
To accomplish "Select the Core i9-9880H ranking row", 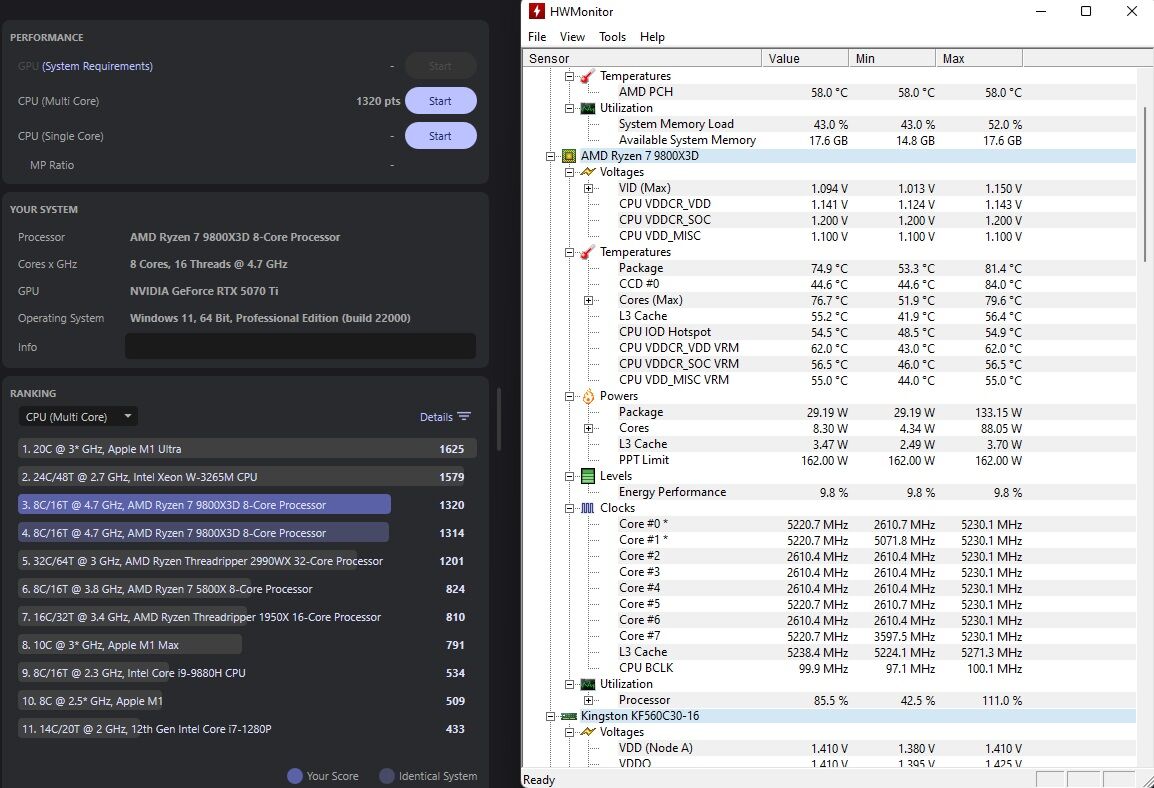I will point(247,672).
